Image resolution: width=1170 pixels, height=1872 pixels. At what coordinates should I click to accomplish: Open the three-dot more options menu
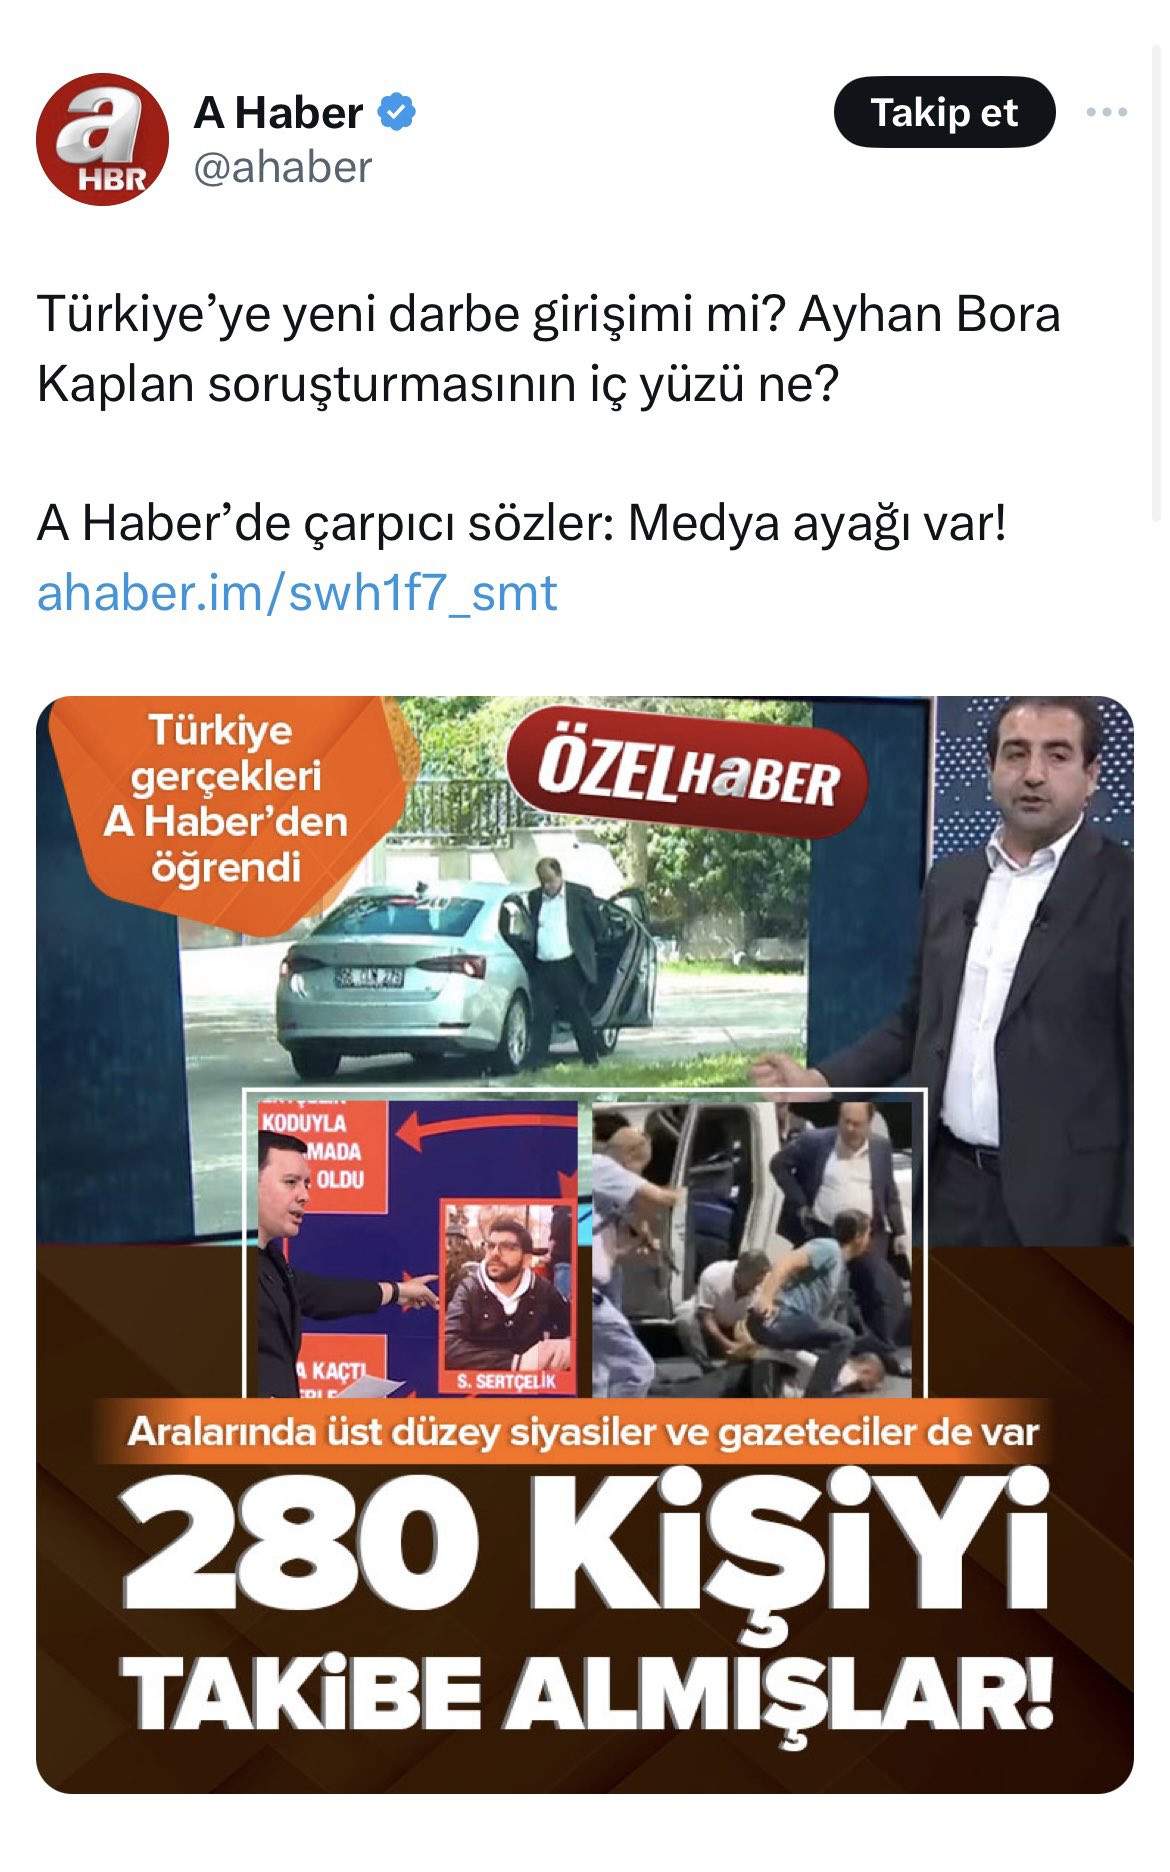click(1107, 112)
